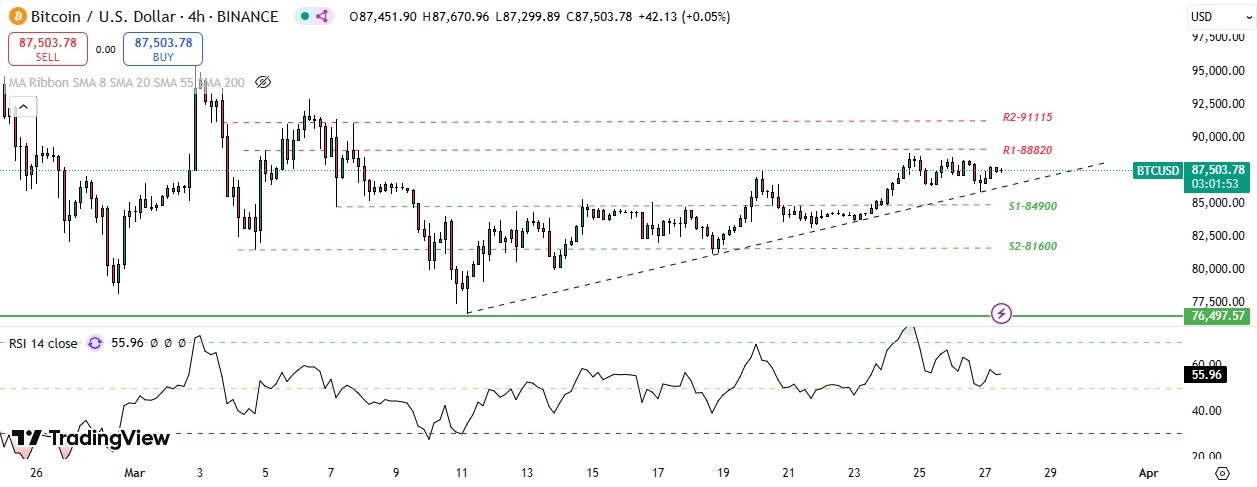Viewport: 1257px width, 487px height.
Task: Toggle MA Ribbon visibility eye icon
Action: (x=263, y=82)
